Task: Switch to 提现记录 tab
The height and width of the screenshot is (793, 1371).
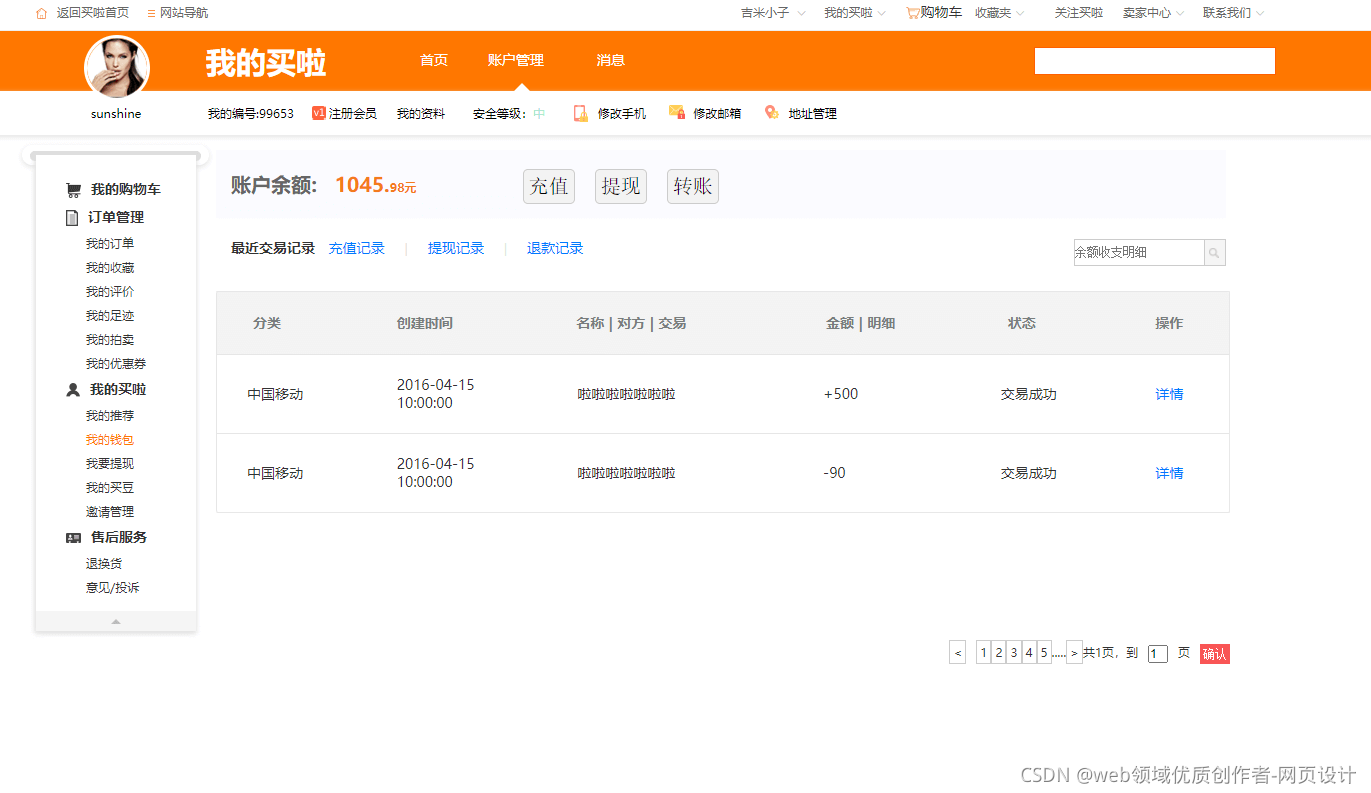Action: (456, 248)
